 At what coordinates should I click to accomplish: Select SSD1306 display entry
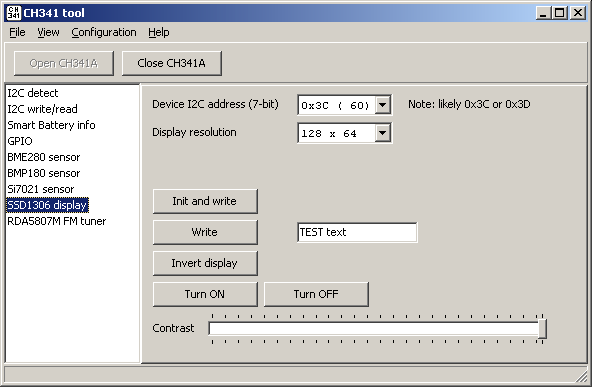(47, 205)
